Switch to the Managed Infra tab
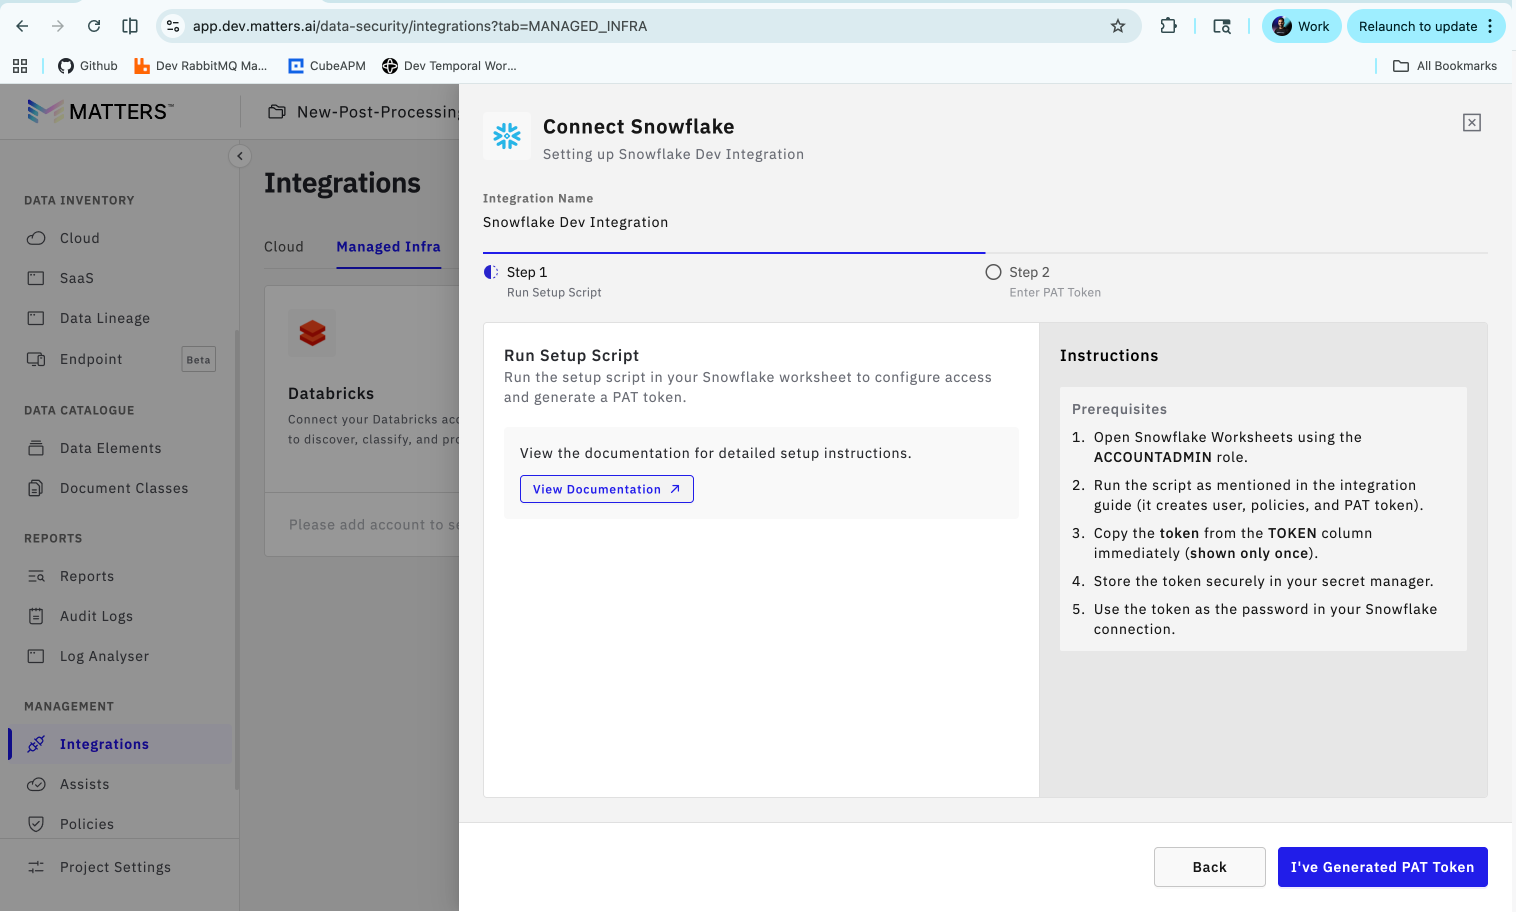This screenshot has width=1516, height=912. tap(388, 247)
